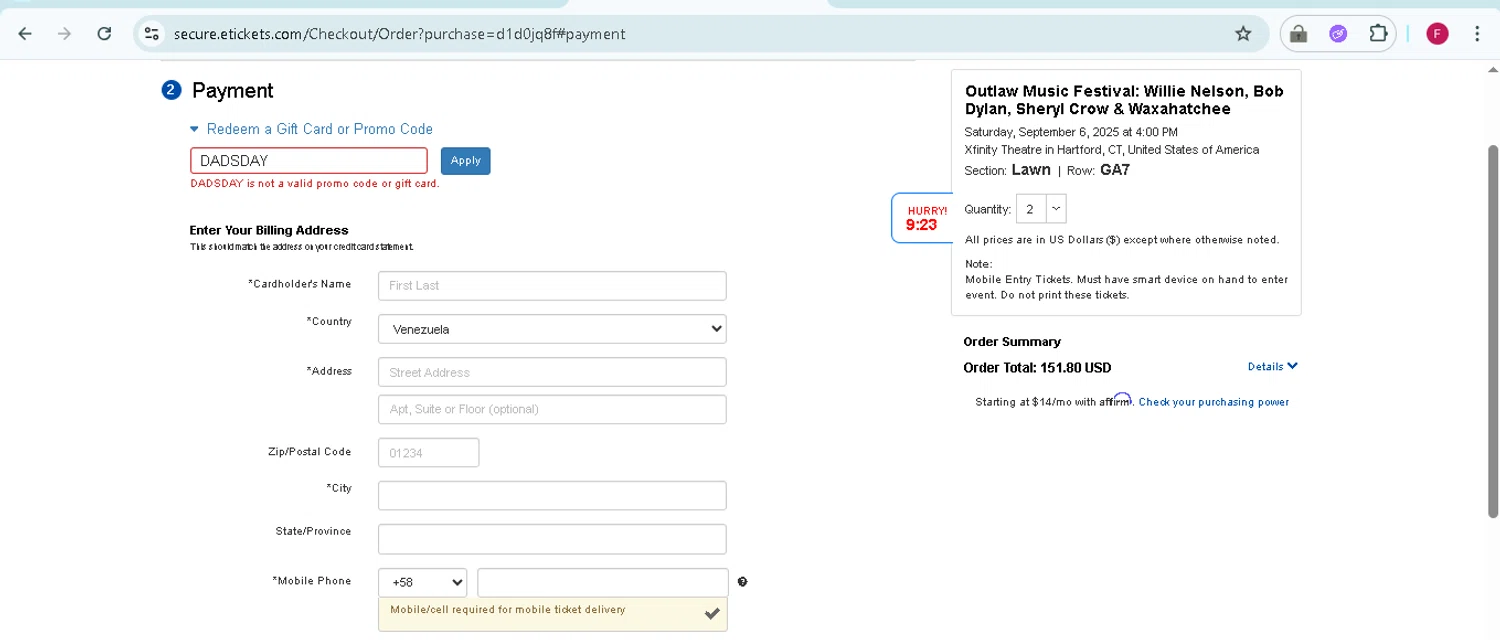The width and height of the screenshot is (1500, 640).
Task: Click the Street Address field
Action: point(552,372)
